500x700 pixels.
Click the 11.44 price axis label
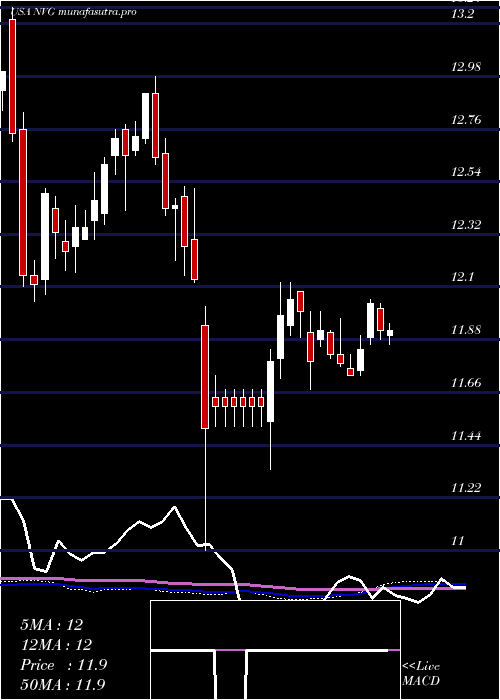point(467,435)
